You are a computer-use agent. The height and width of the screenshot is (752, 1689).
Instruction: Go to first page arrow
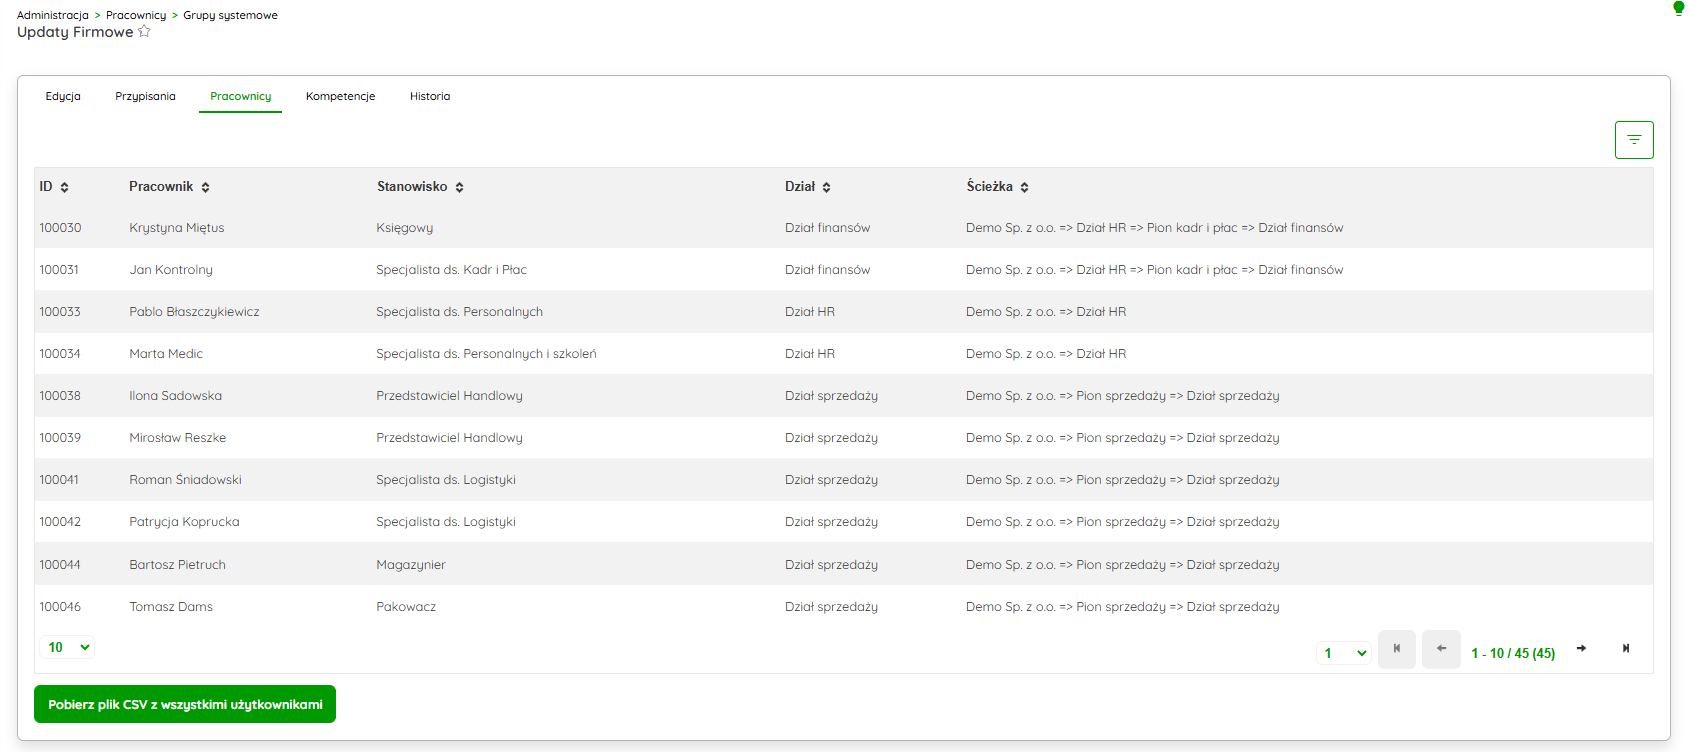(1397, 649)
